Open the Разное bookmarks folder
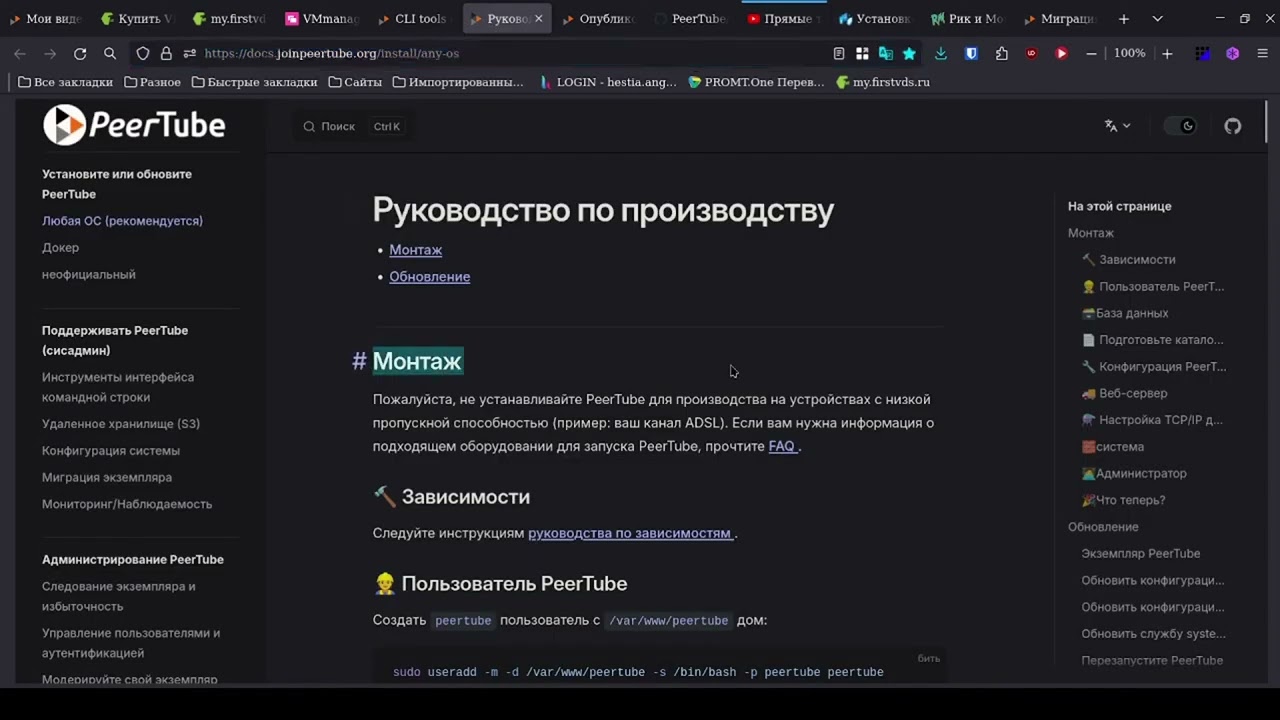 pos(152,82)
